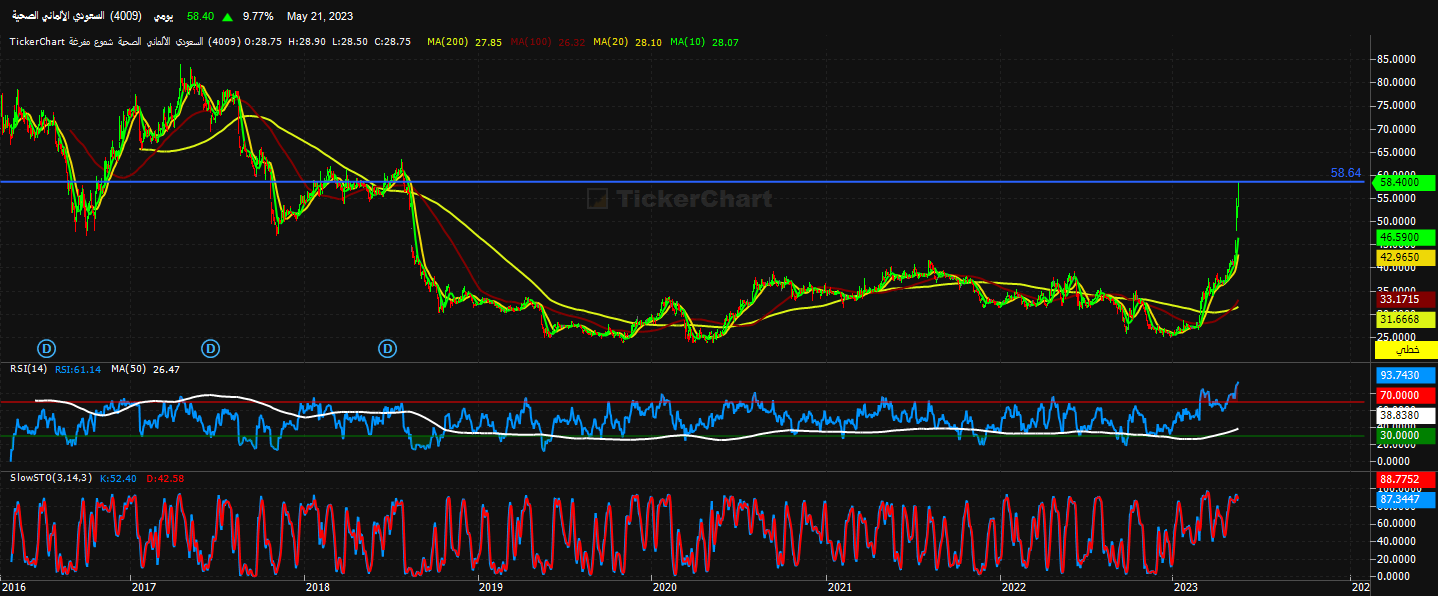The height and width of the screenshot is (596, 1438).
Task: Click the TickerChart watermark logo
Action: coord(680,199)
